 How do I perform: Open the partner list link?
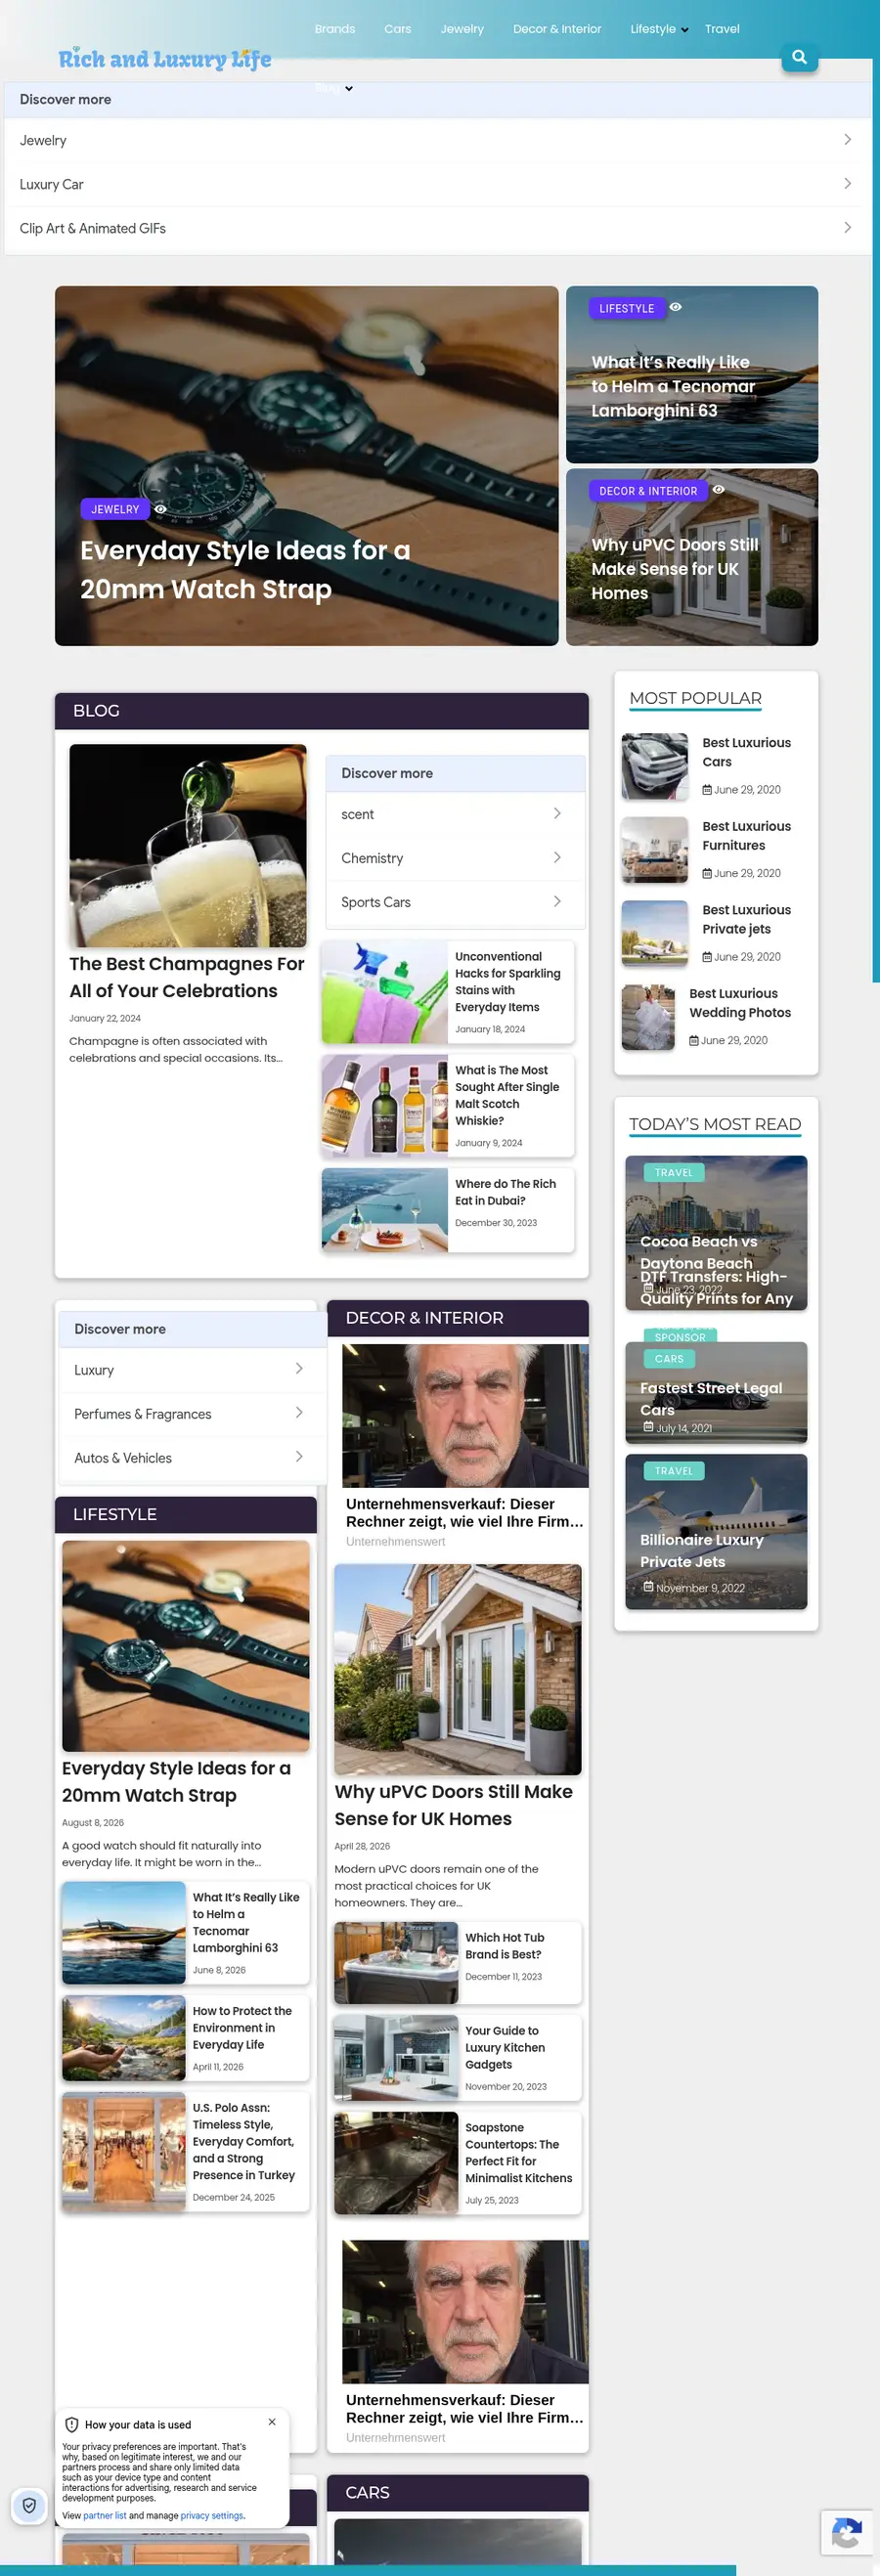tap(105, 2515)
